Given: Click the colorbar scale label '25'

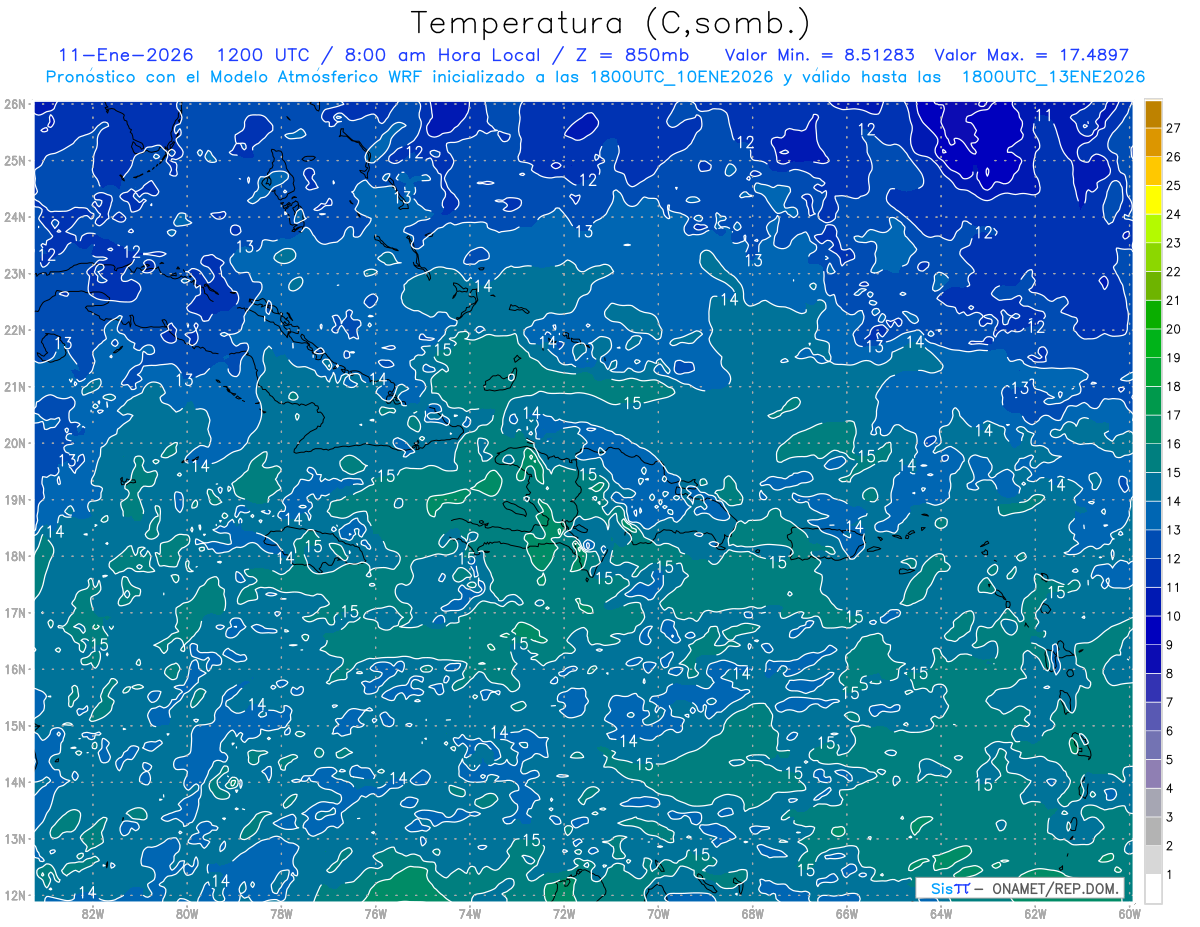Looking at the screenshot, I should click(1174, 186).
